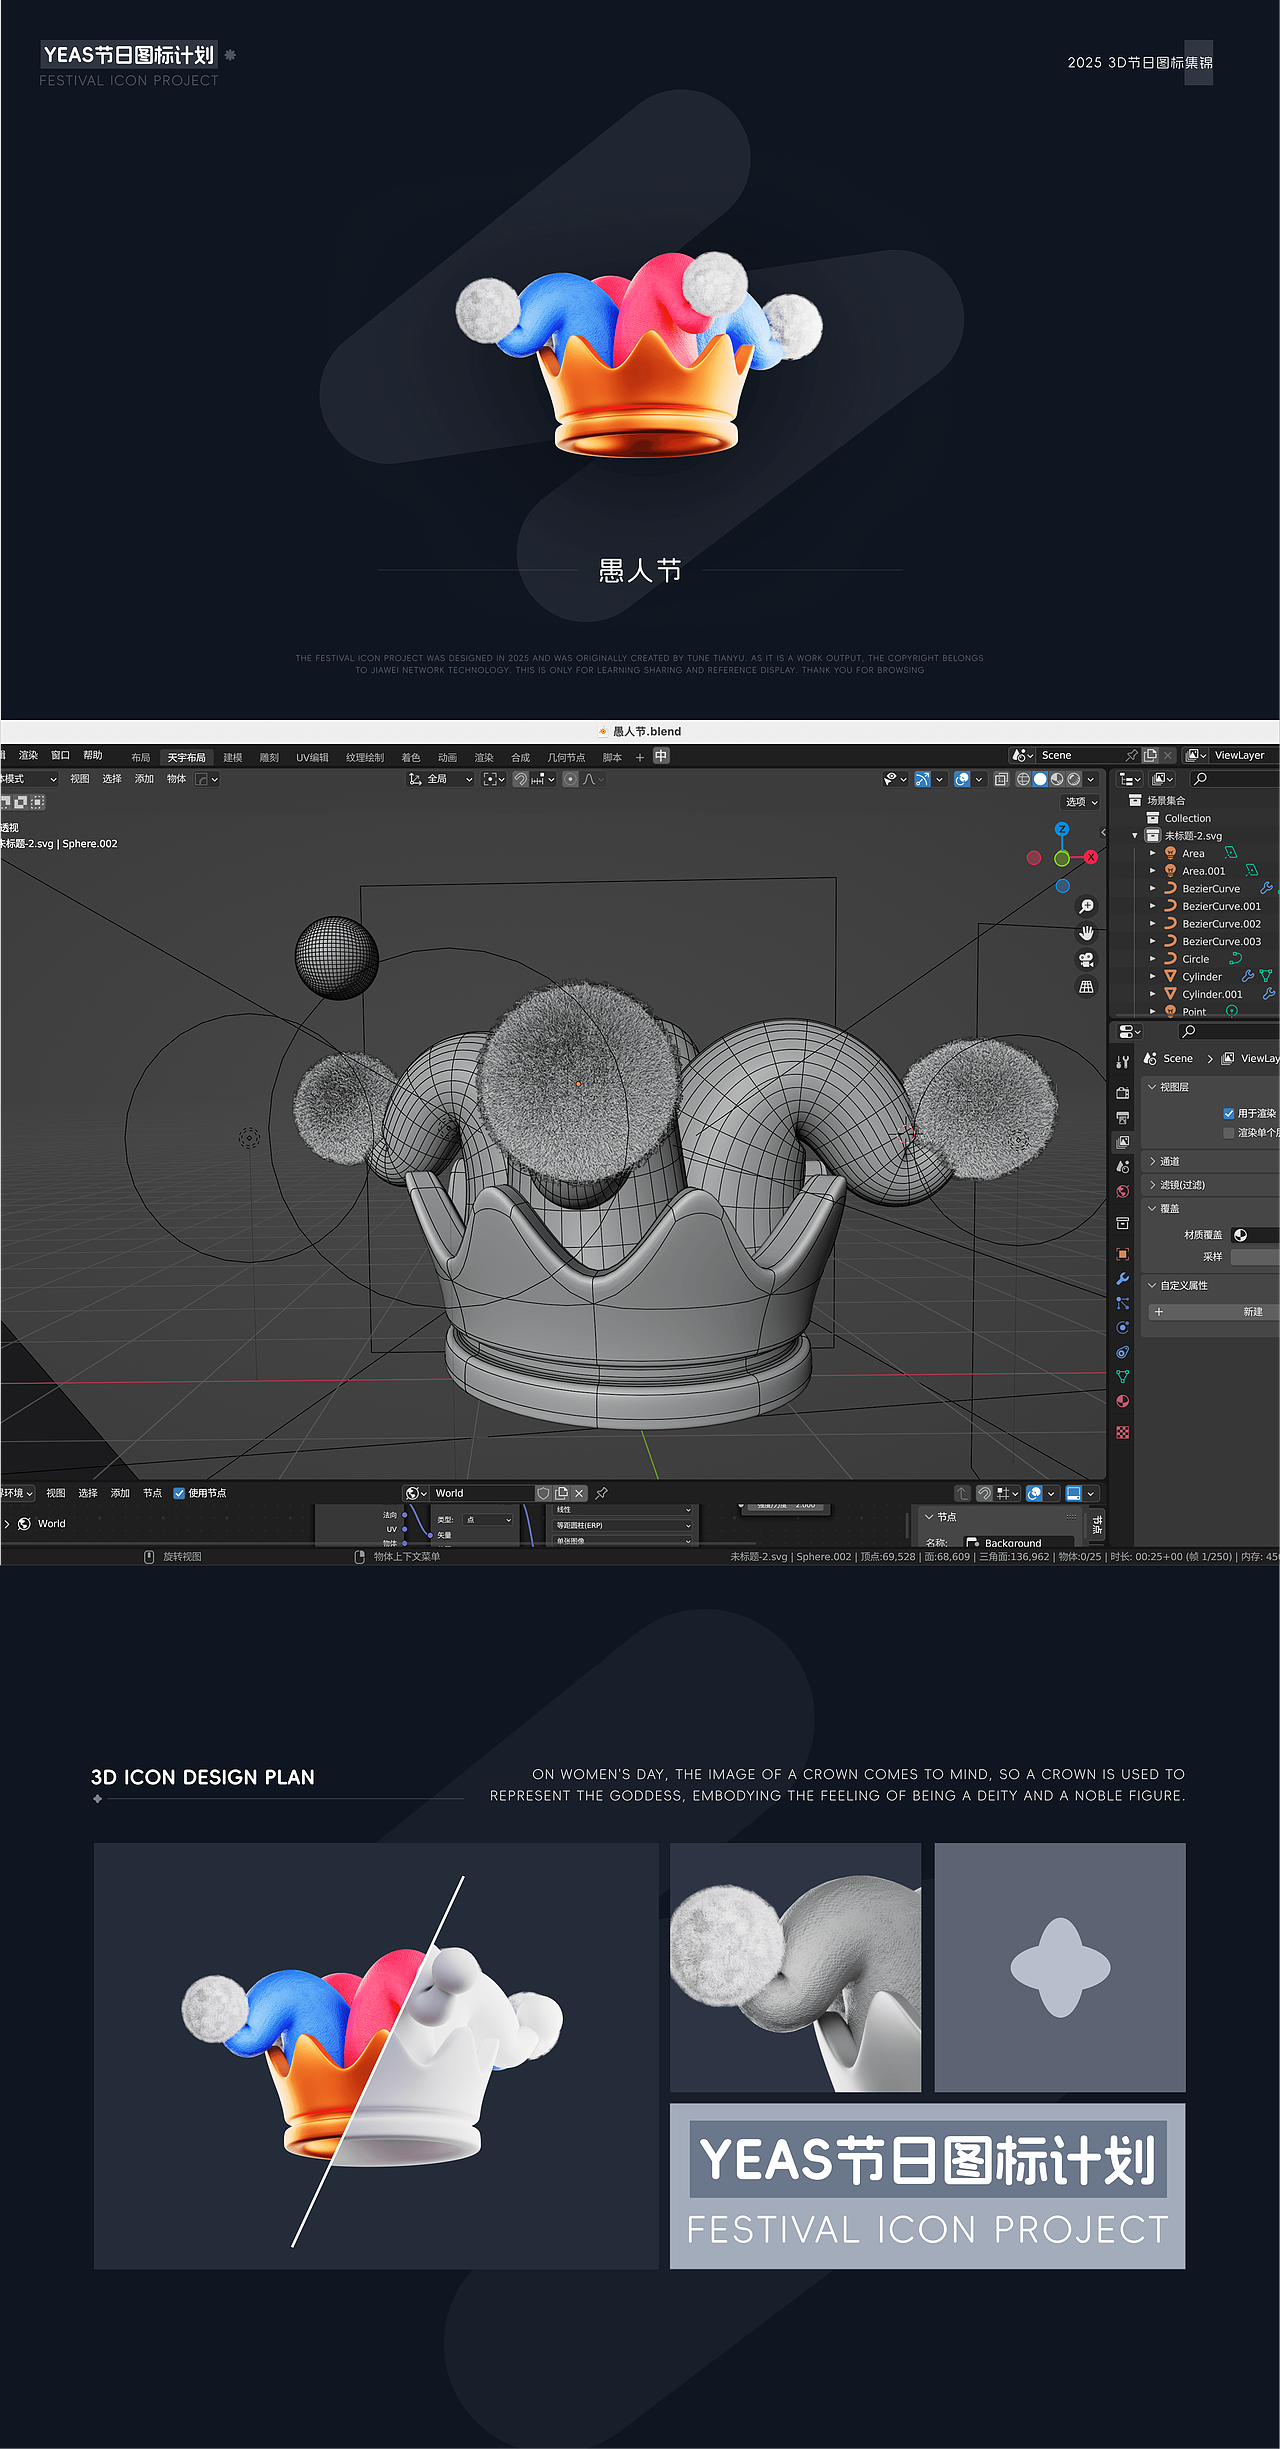Switch to the 雕刻 workspace tab
The image size is (1280, 2449).
(x=269, y=757)
